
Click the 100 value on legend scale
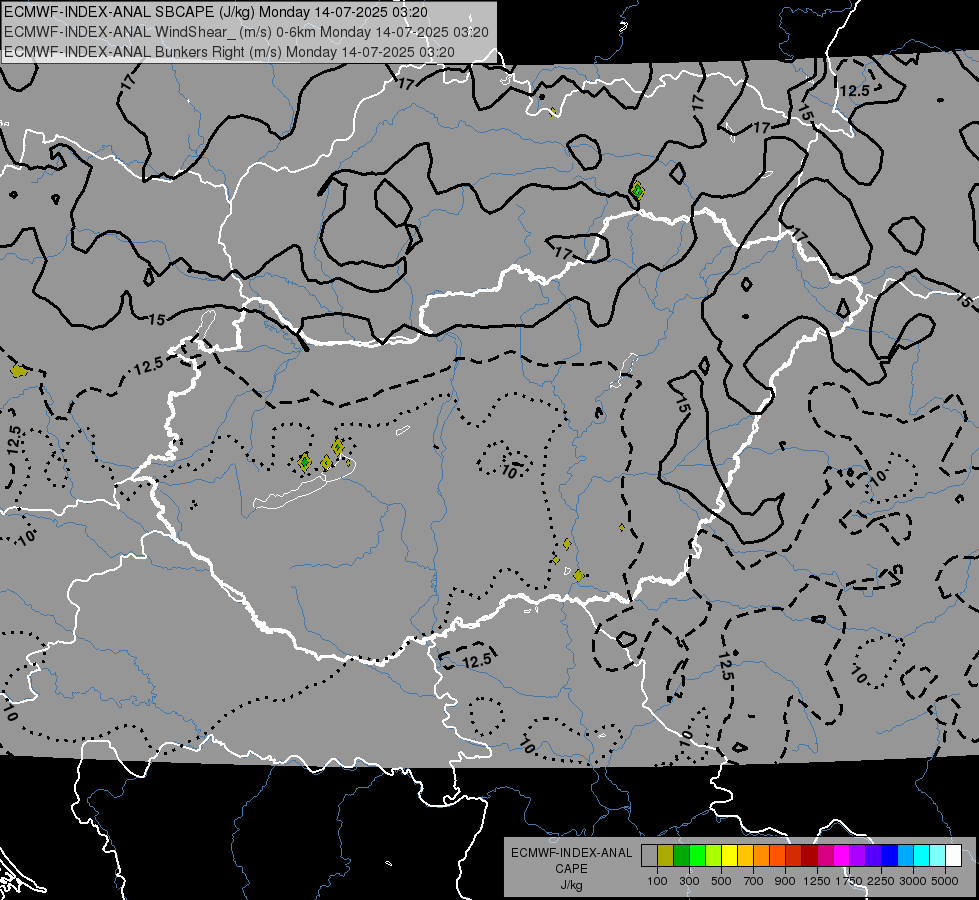click(657, 881)
